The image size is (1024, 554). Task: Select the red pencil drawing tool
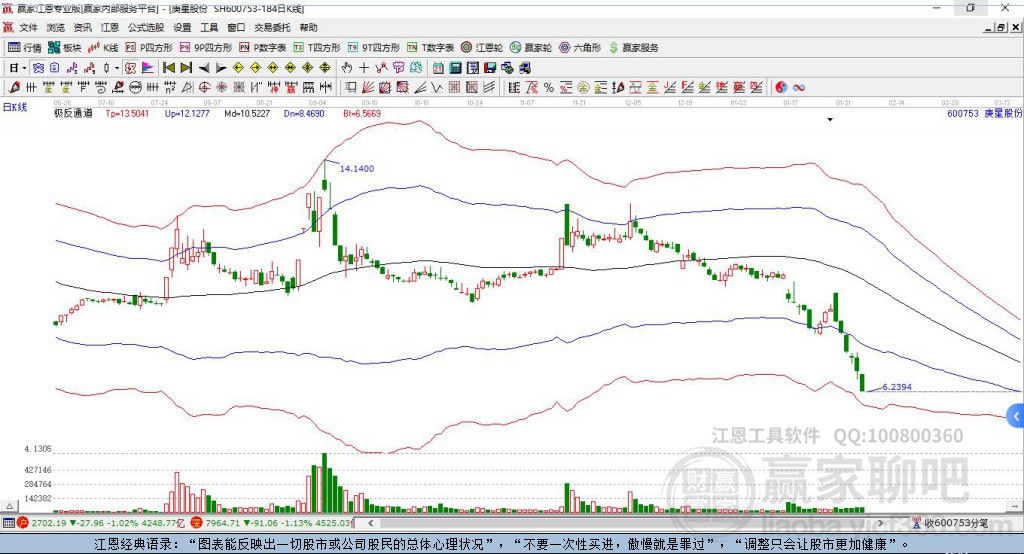point(14,87)
